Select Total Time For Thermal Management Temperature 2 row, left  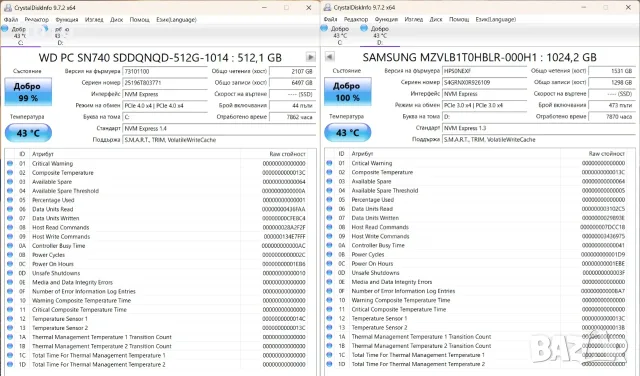[159, 365]
